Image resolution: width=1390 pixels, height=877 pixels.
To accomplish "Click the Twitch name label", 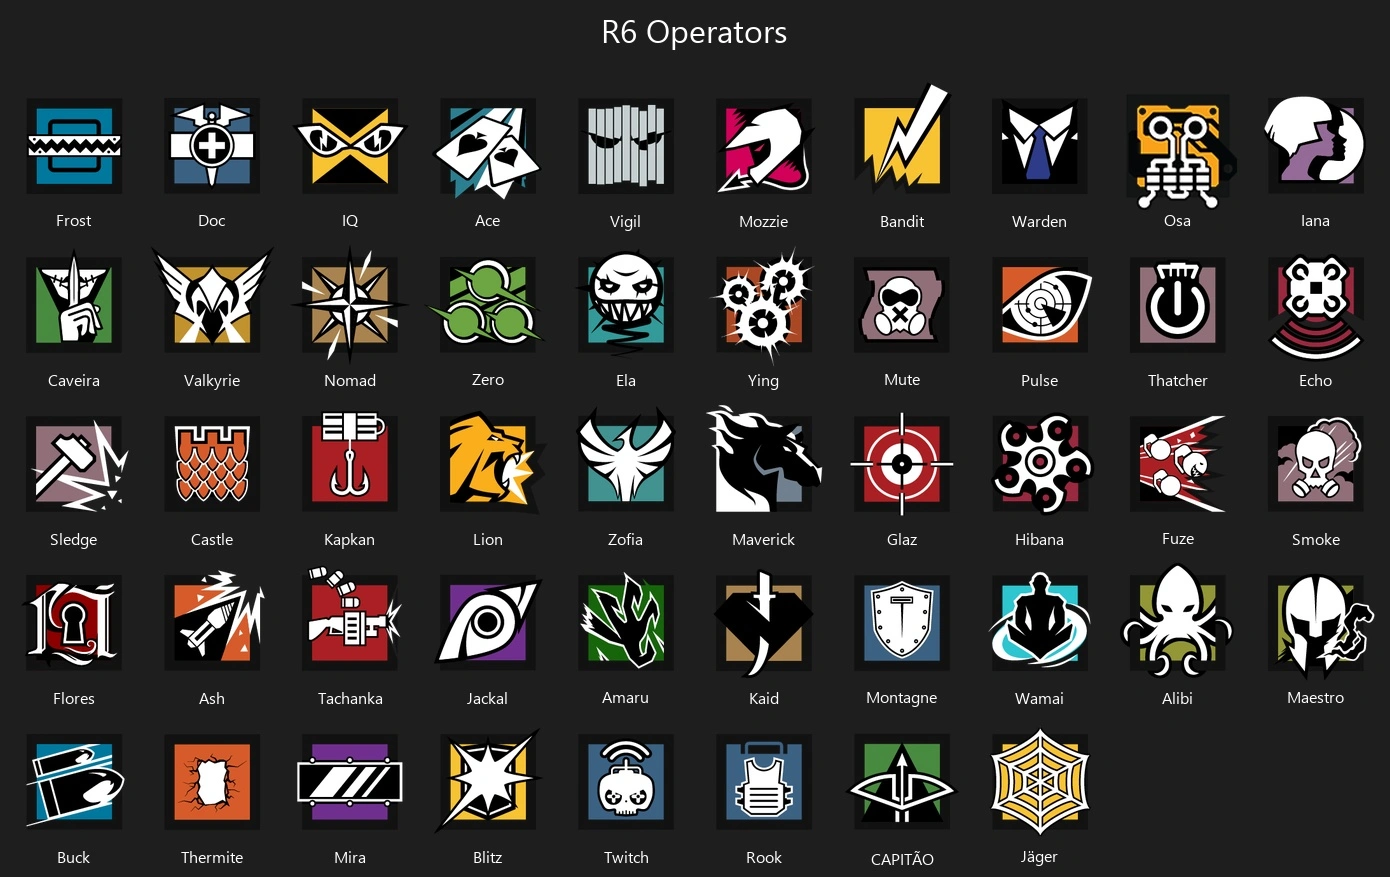I will tap(626, 857).
